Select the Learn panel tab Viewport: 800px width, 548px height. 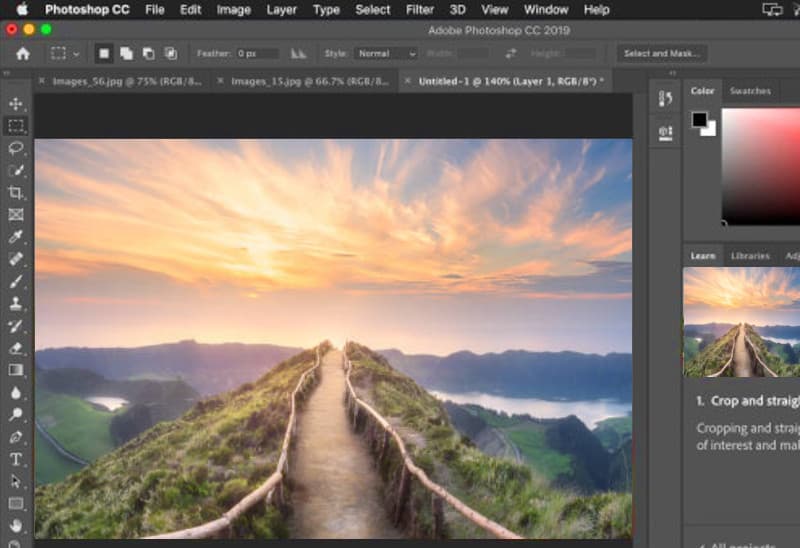click(x=703, y=256)
